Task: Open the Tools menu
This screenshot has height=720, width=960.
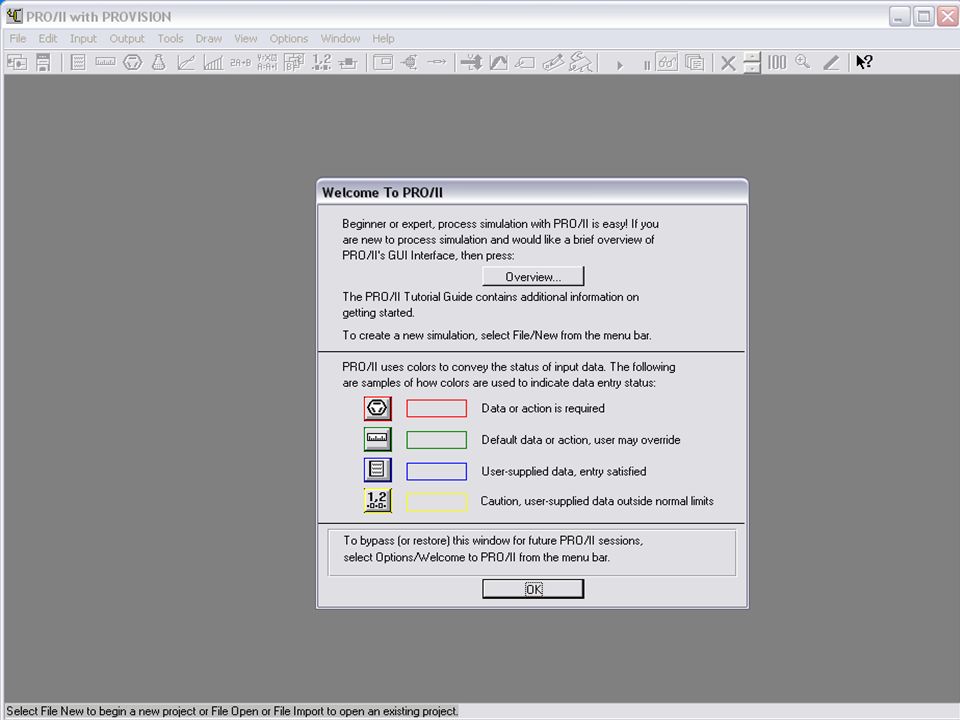Action: point(170,39)
